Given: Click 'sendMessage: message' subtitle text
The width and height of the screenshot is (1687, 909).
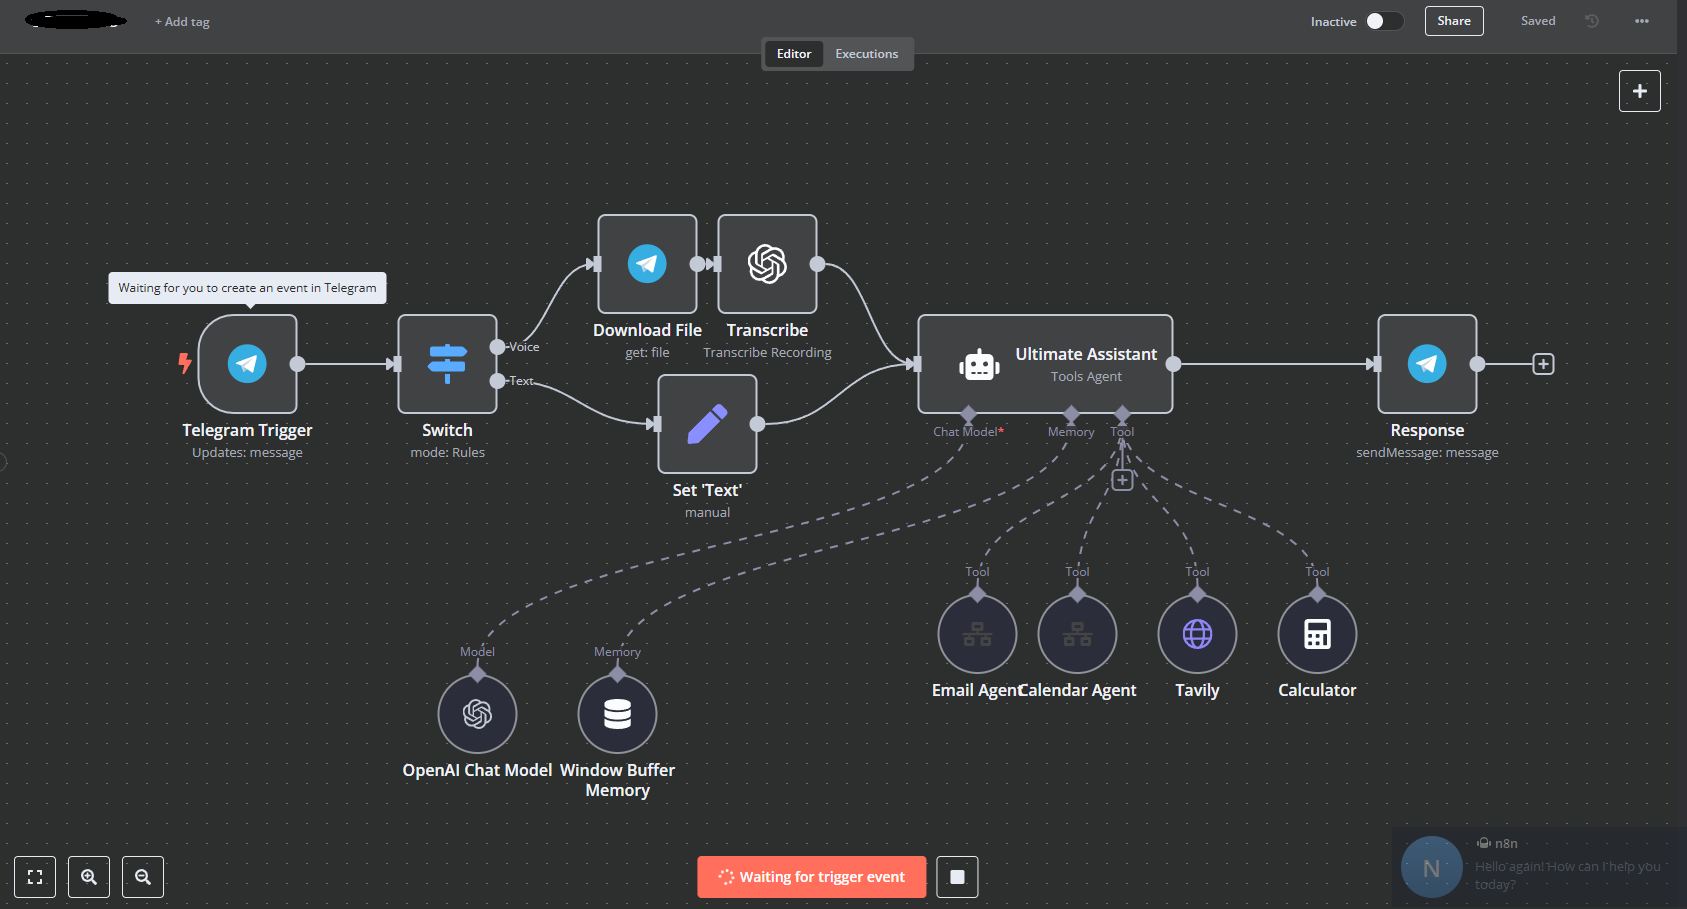Looking at the screenshot, I should click(x=1427, y=453).
